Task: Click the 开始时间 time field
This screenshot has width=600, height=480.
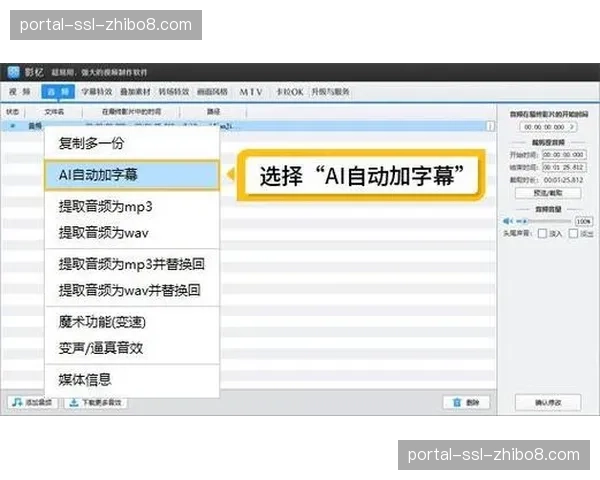Action: click(564, 155)
